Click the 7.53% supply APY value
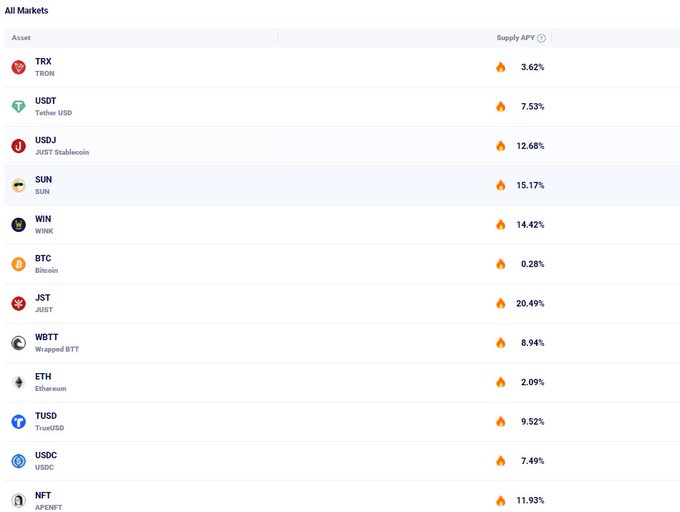 (x=533, y=106)
